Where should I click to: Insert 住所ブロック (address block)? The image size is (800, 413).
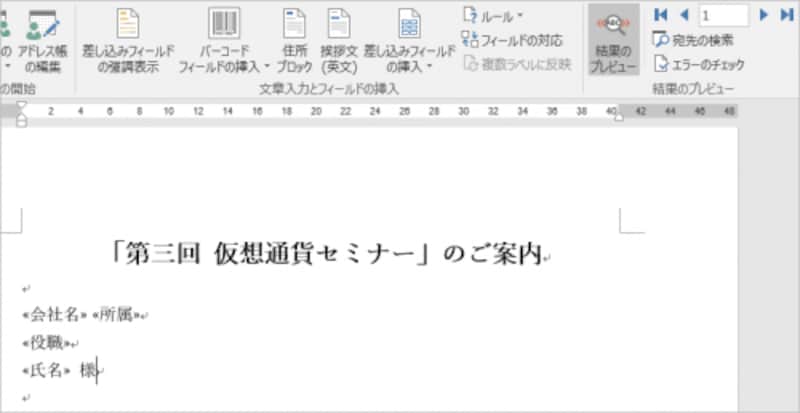[294, 41]
